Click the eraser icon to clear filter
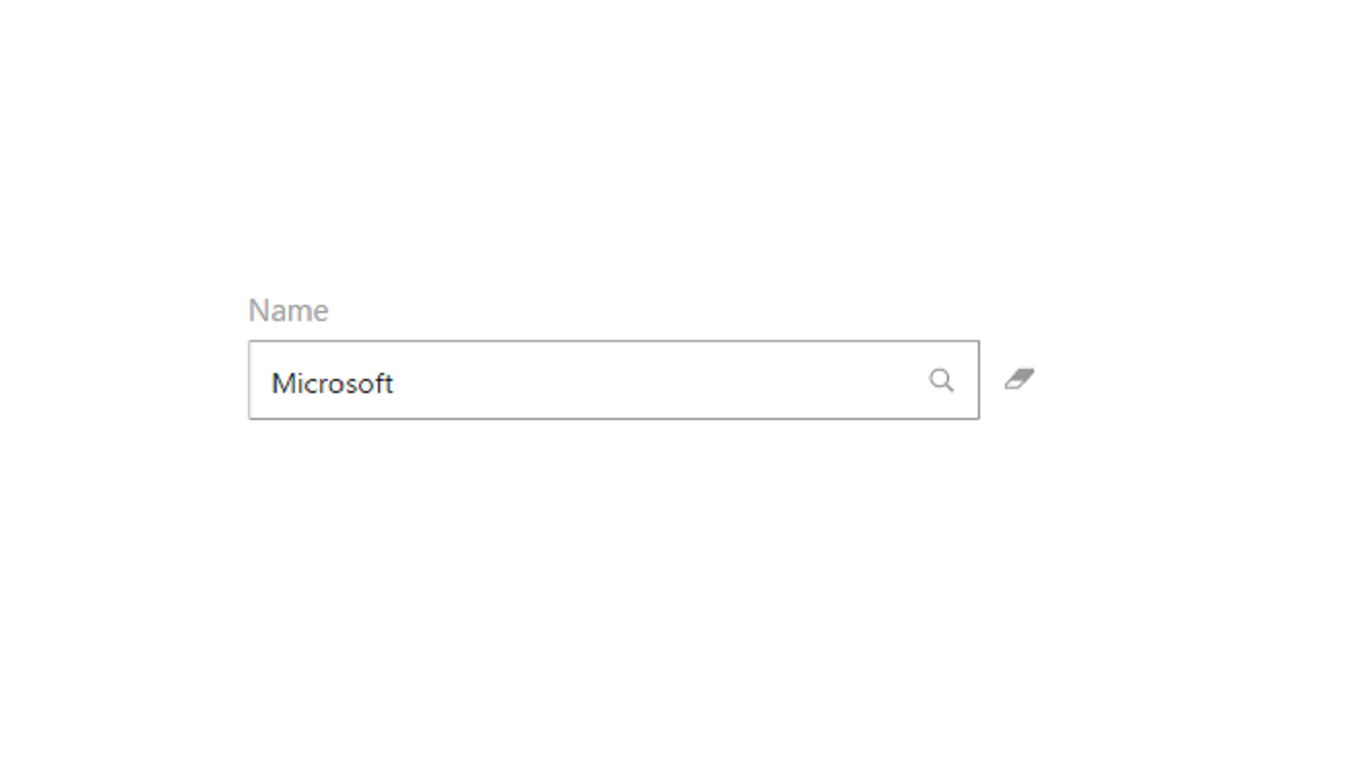This screenshot has height=768, width=1366. pos(1019,379)
